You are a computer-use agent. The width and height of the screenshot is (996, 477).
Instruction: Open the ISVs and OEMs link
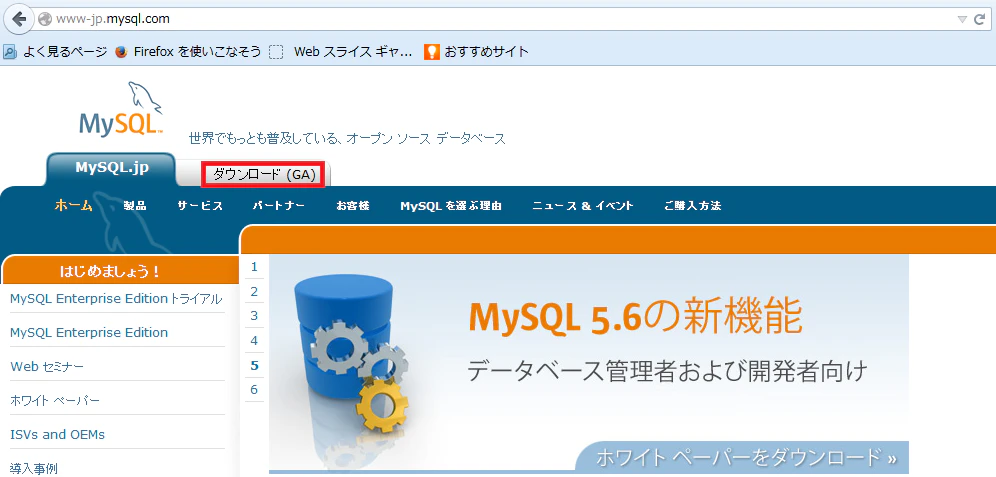click(57, 434)
